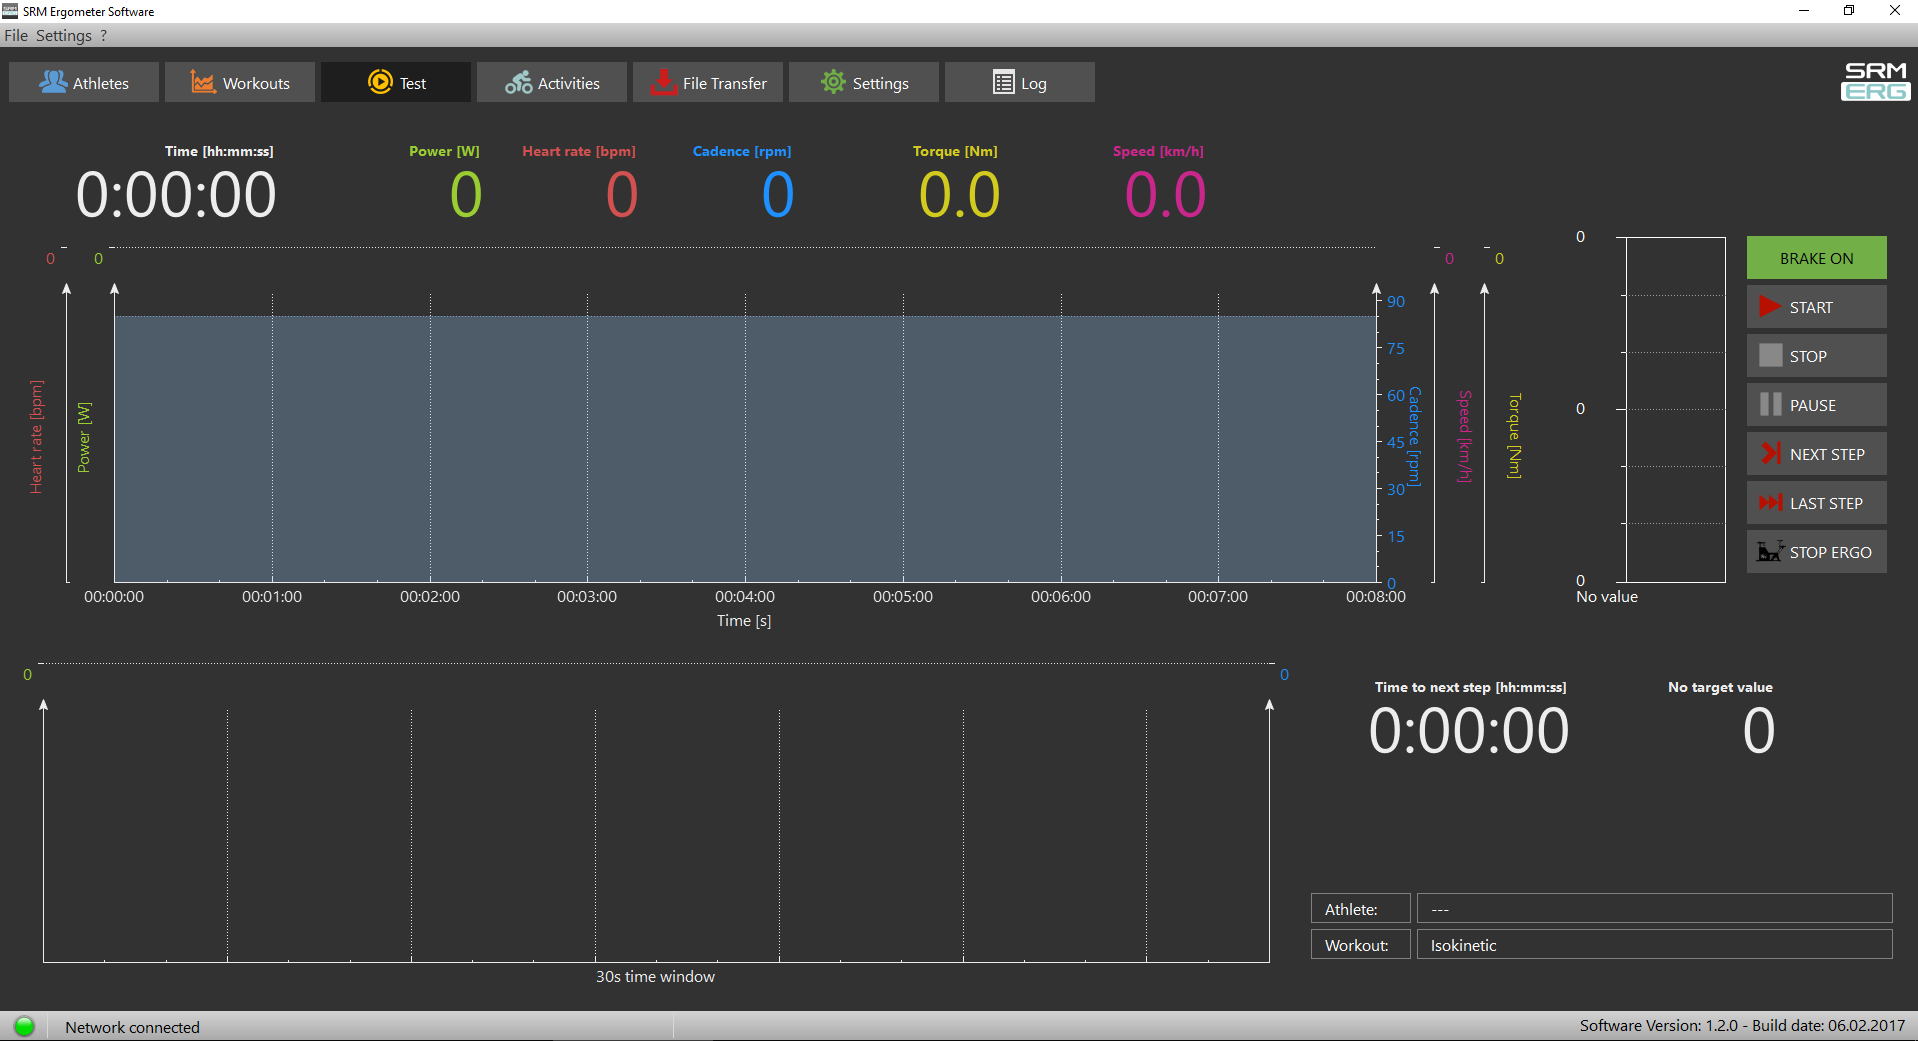Open File Transfer download icon
The image size is (1918, 1041).
663,82
